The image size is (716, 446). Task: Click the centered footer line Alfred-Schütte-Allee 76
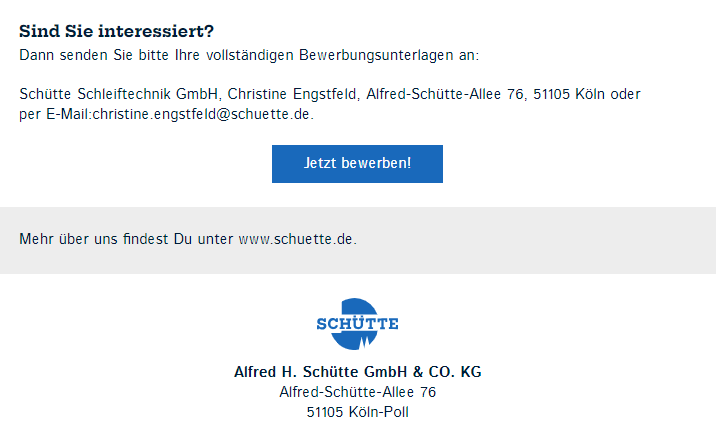coord(358,392)
